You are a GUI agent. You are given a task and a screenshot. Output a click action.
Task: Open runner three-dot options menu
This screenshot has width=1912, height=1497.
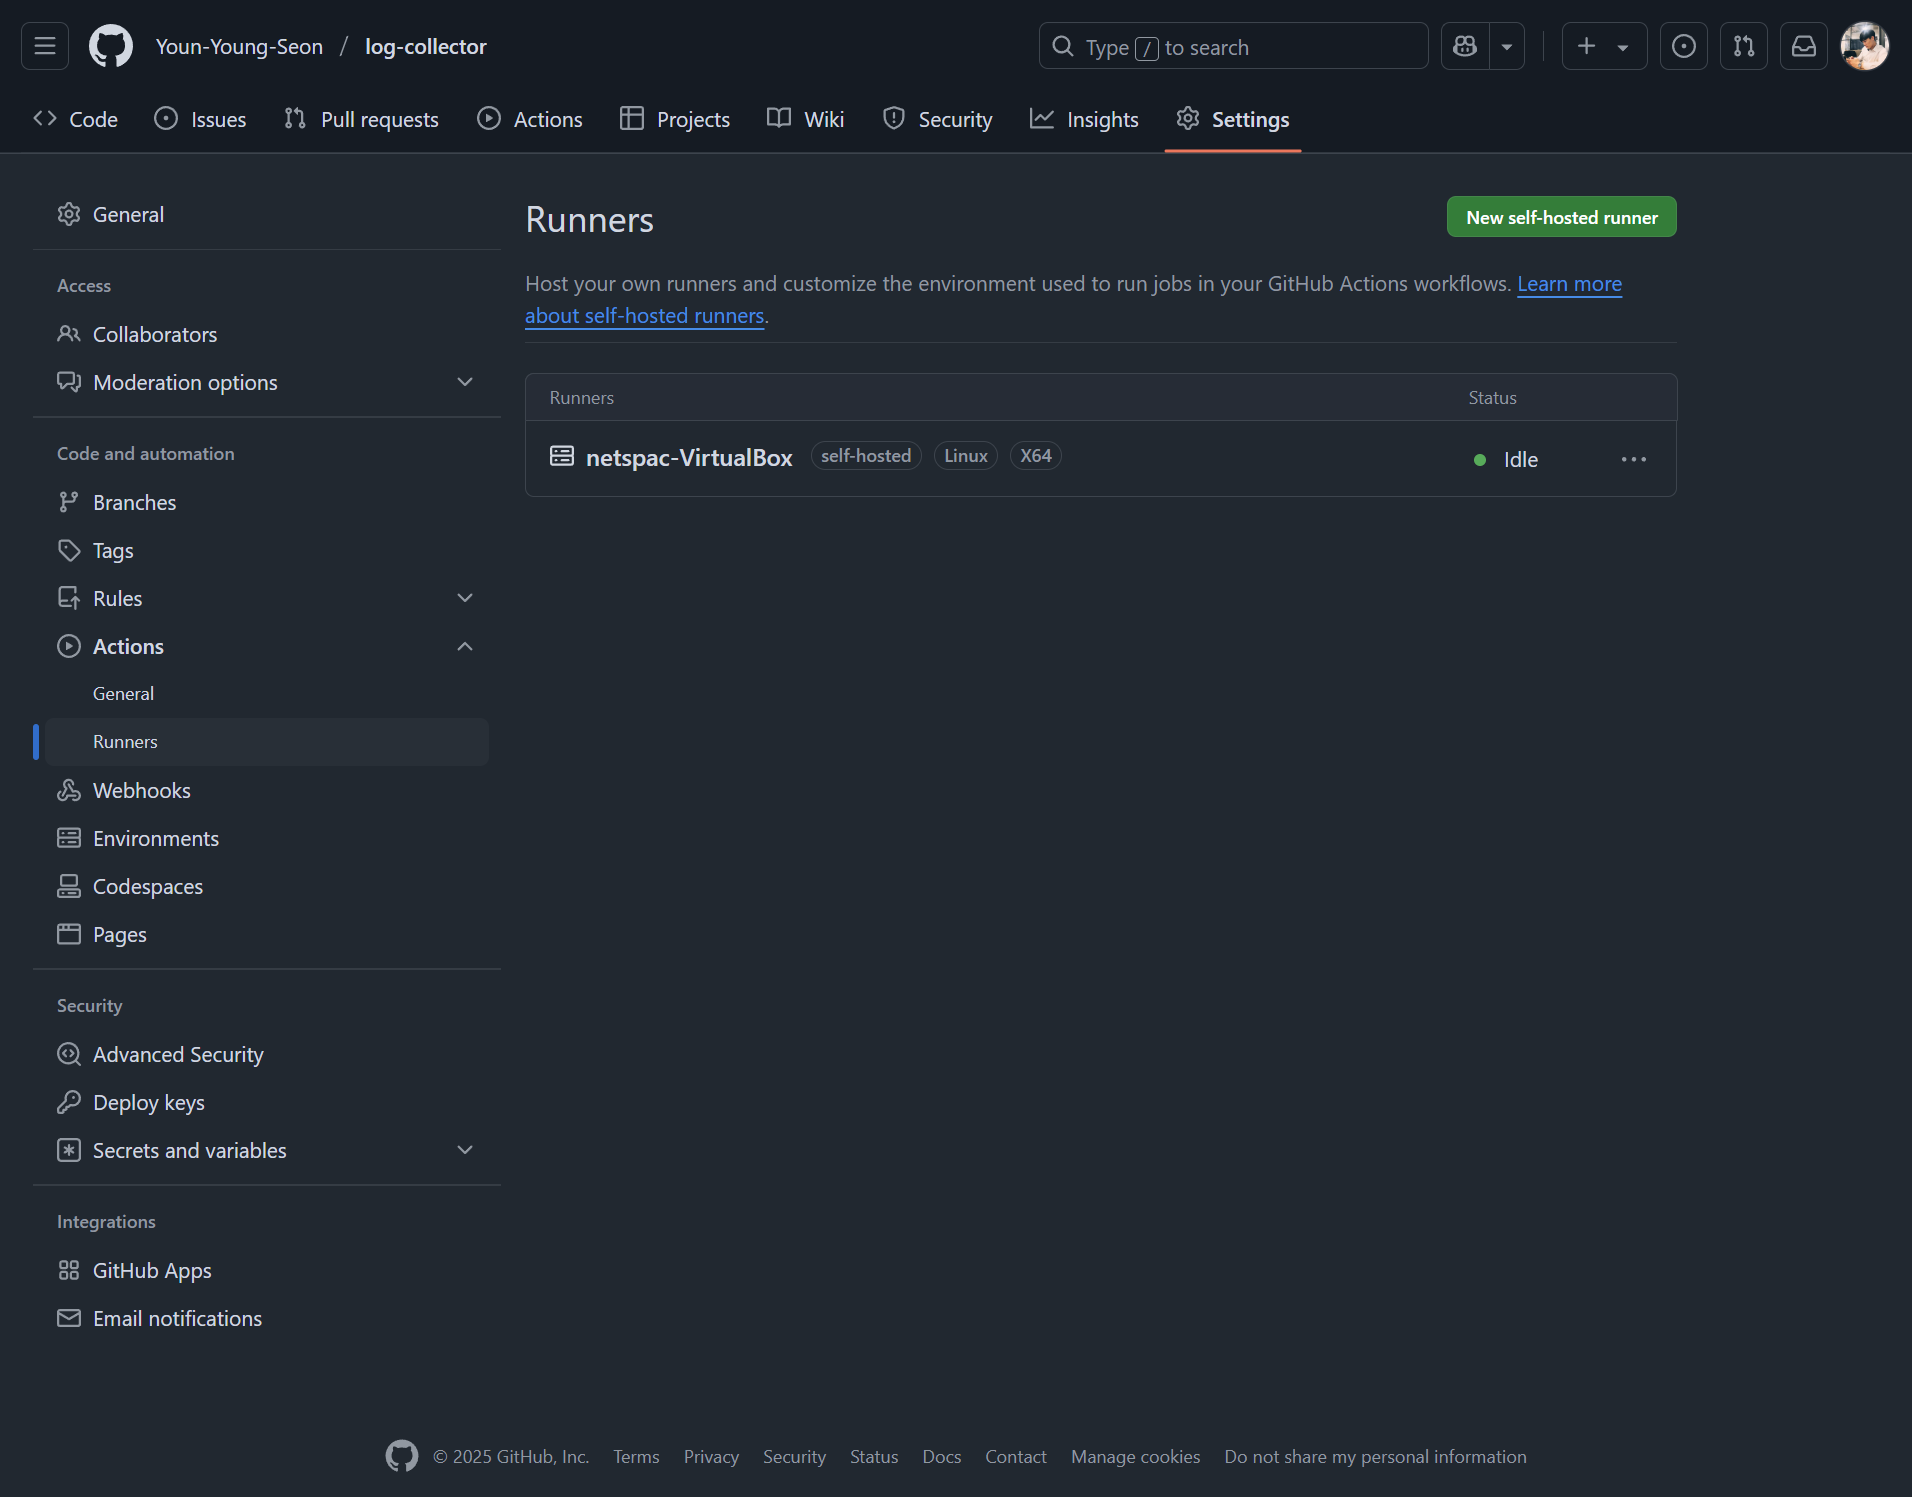(x=1634, y=459)
